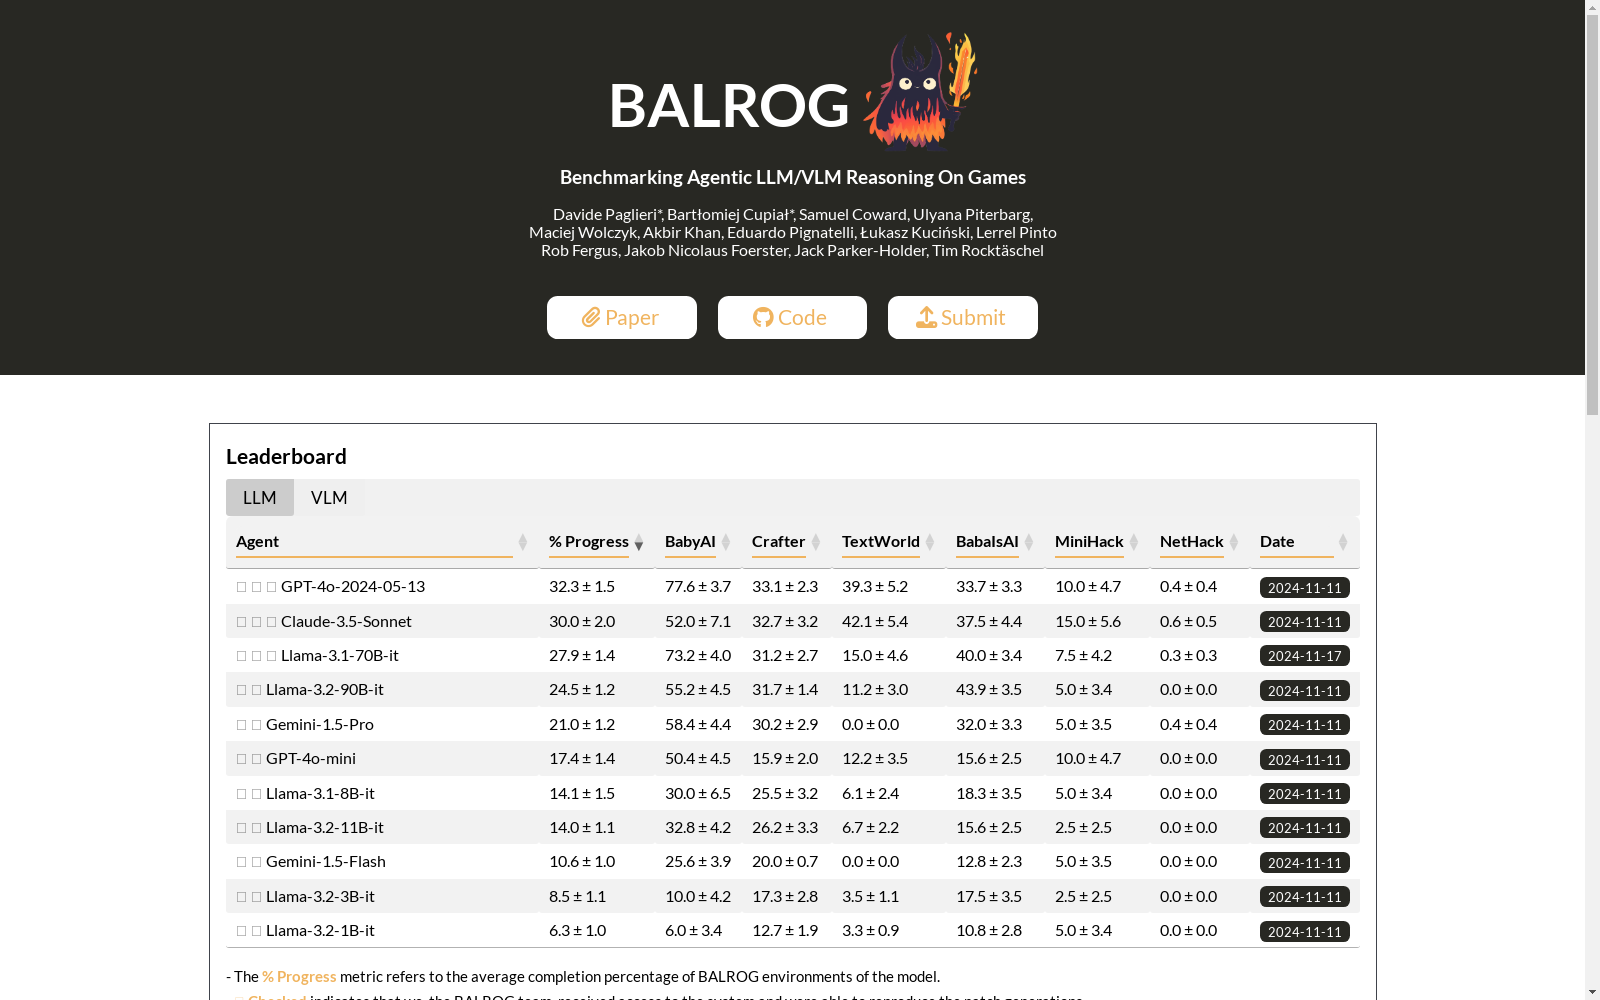Screen dimensions: 1600x1000
Task: Click the Crafter score 33.1 ± 2.3
Action: tap(785, 586)
